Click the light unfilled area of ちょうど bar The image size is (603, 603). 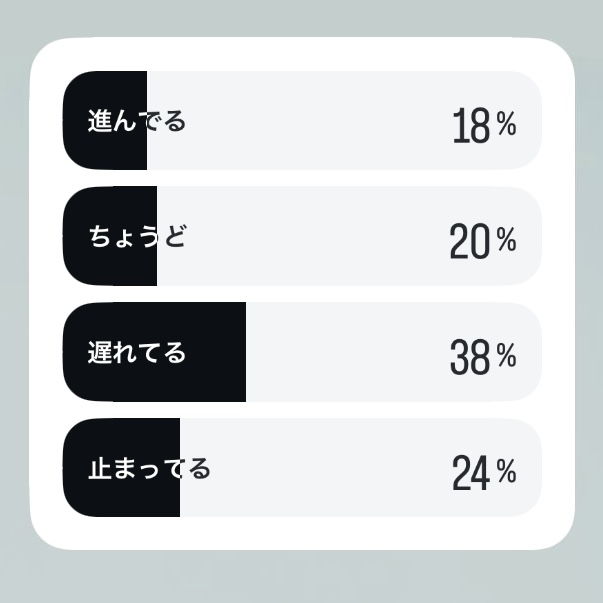tap(350, 236)
